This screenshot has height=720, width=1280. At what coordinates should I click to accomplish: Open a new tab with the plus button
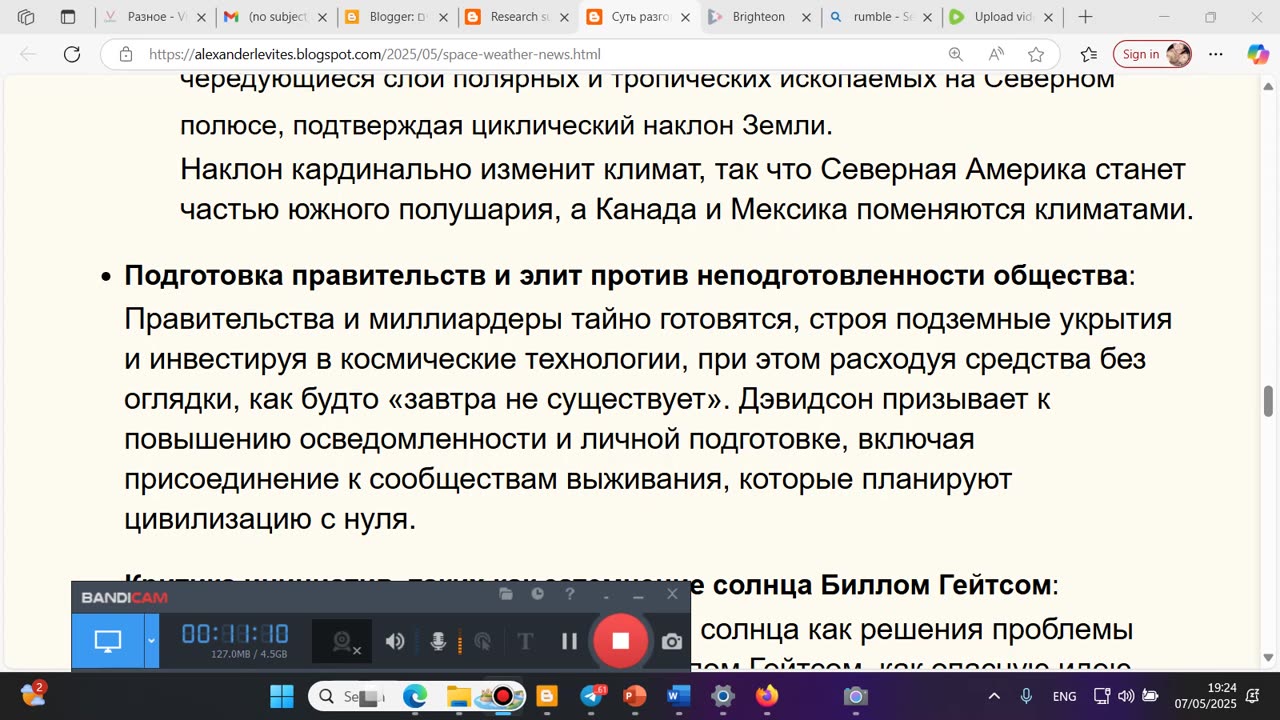[1085, 17]
